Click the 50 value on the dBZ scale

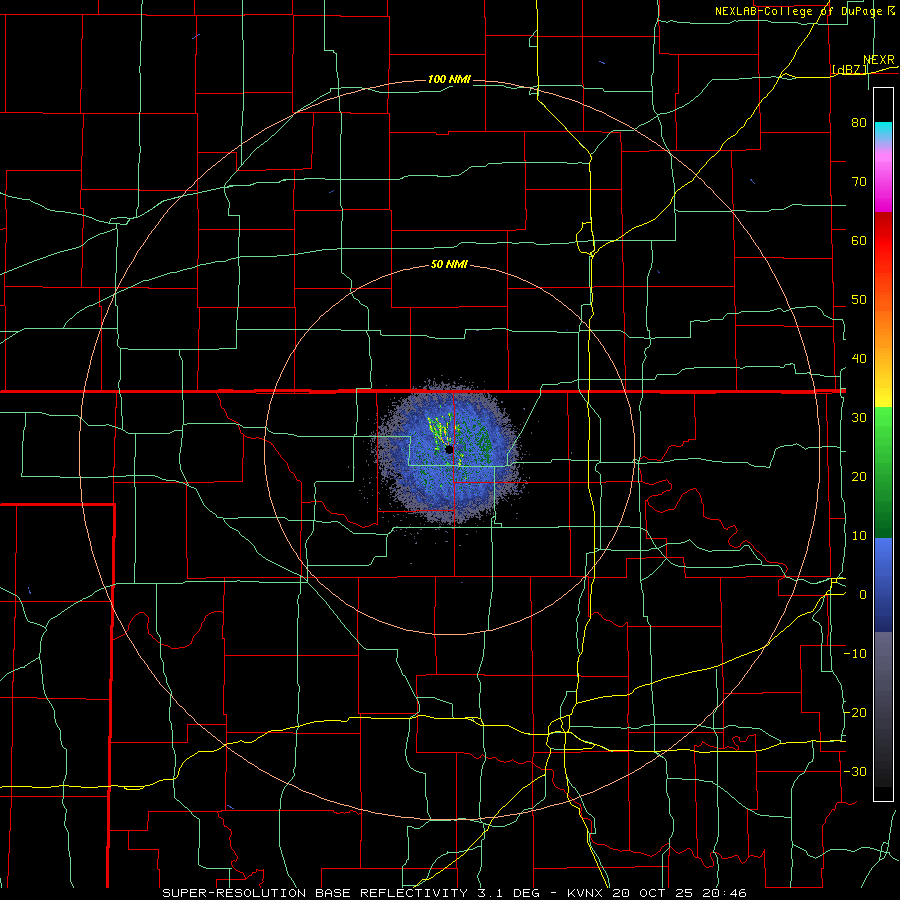pos(859,300)
